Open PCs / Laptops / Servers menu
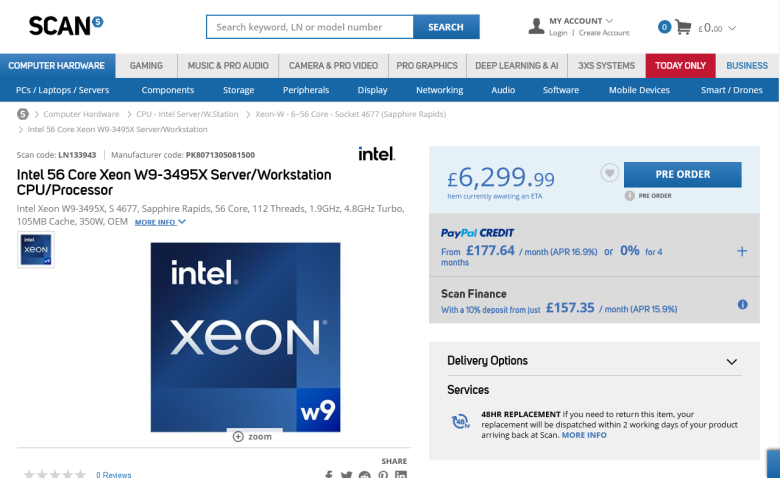780x478 pixels. [63, 90]
